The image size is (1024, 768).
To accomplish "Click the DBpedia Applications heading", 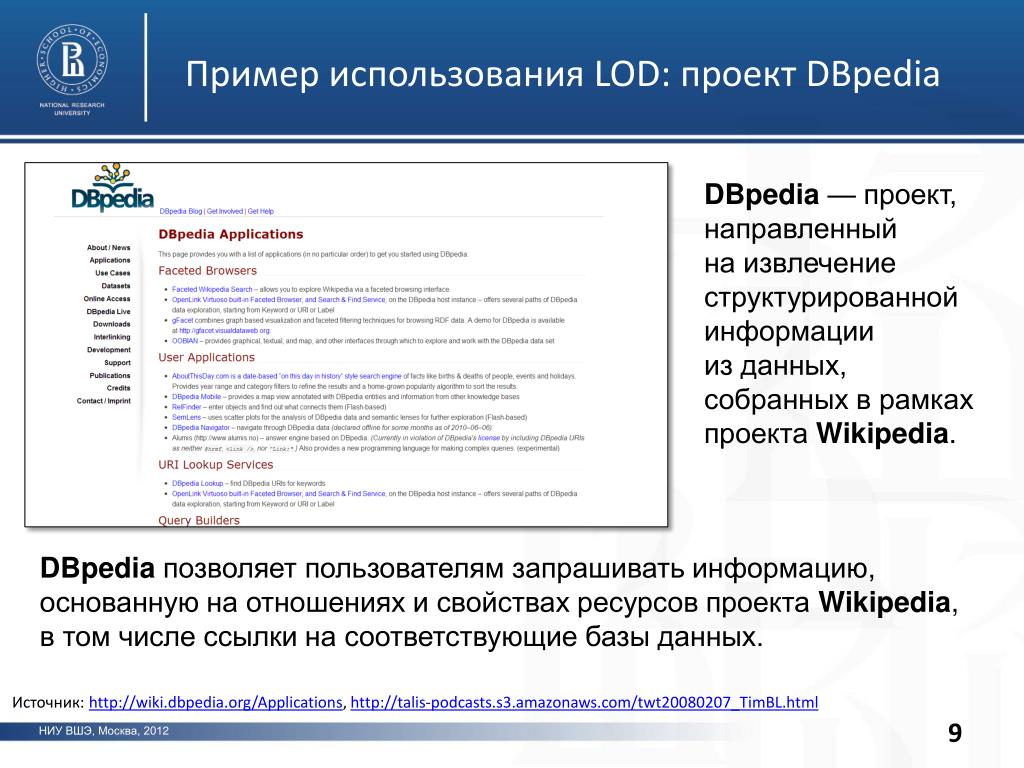I will [231, 234].
